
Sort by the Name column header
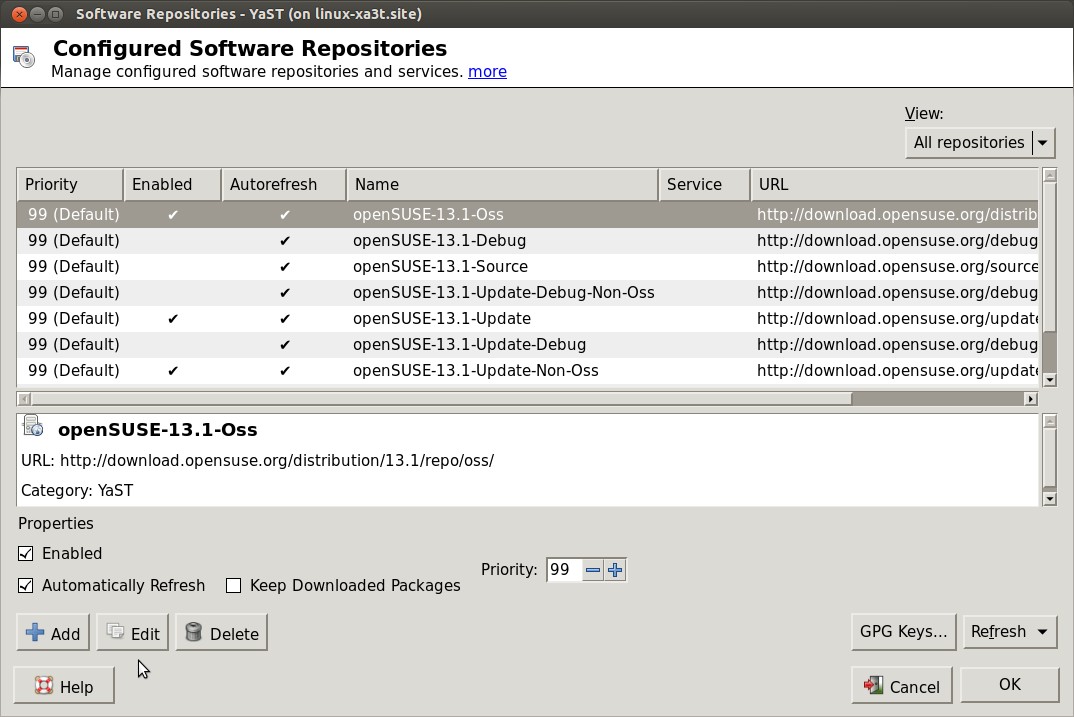(x=502, y=184)
